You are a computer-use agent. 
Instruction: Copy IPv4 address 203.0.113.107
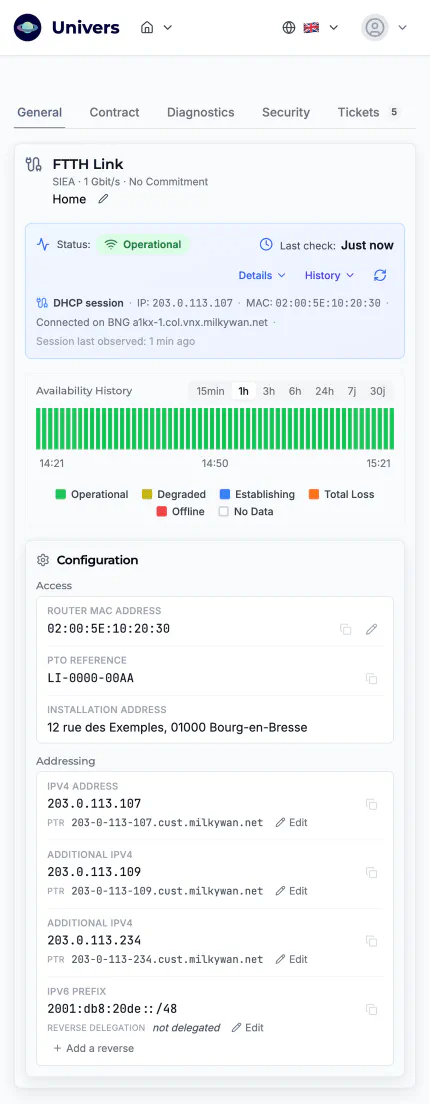pos(372,804)
